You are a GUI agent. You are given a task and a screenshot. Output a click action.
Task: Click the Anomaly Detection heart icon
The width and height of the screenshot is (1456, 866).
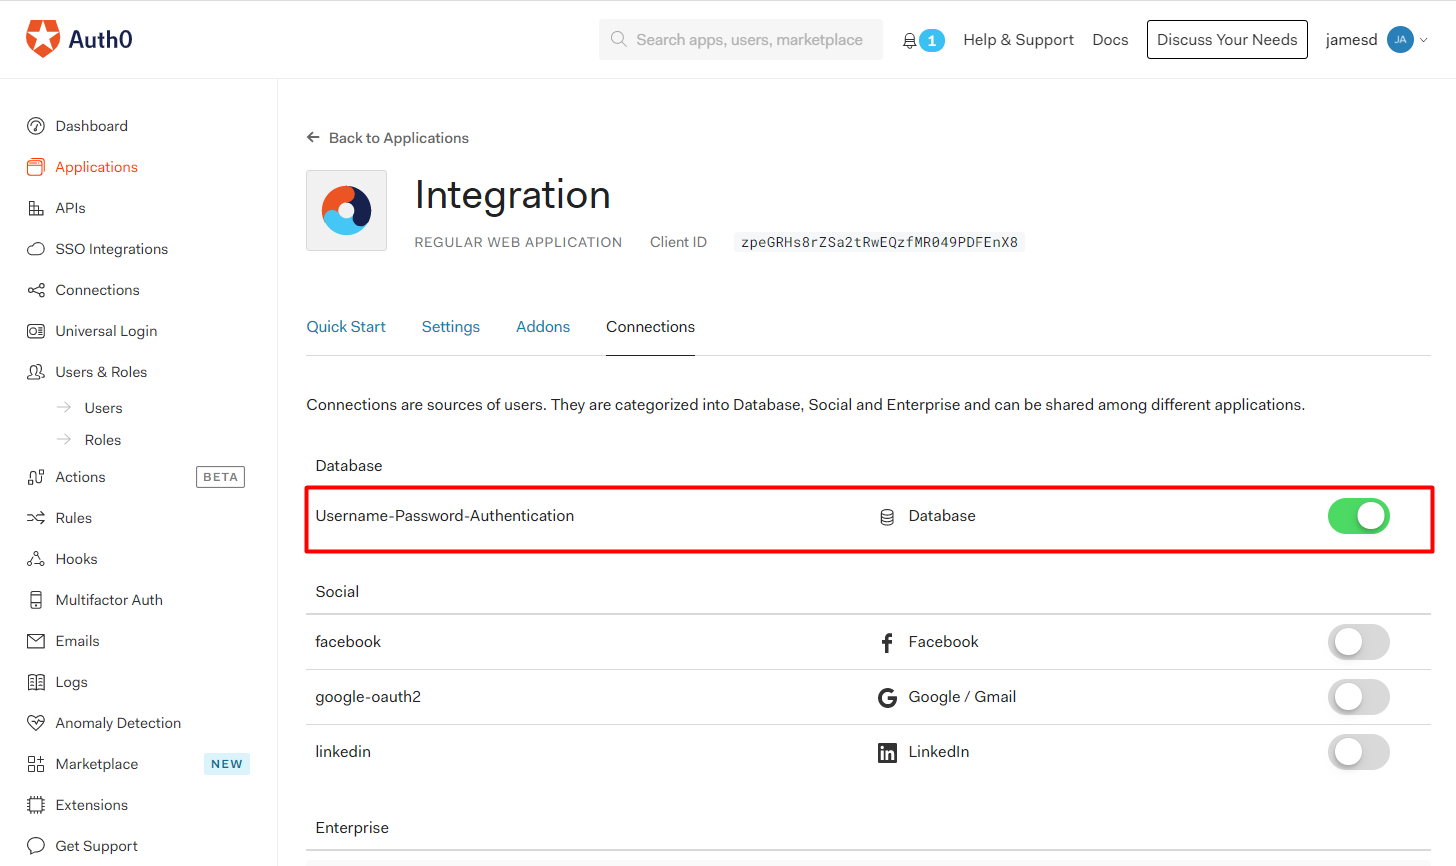click(36, 723)
